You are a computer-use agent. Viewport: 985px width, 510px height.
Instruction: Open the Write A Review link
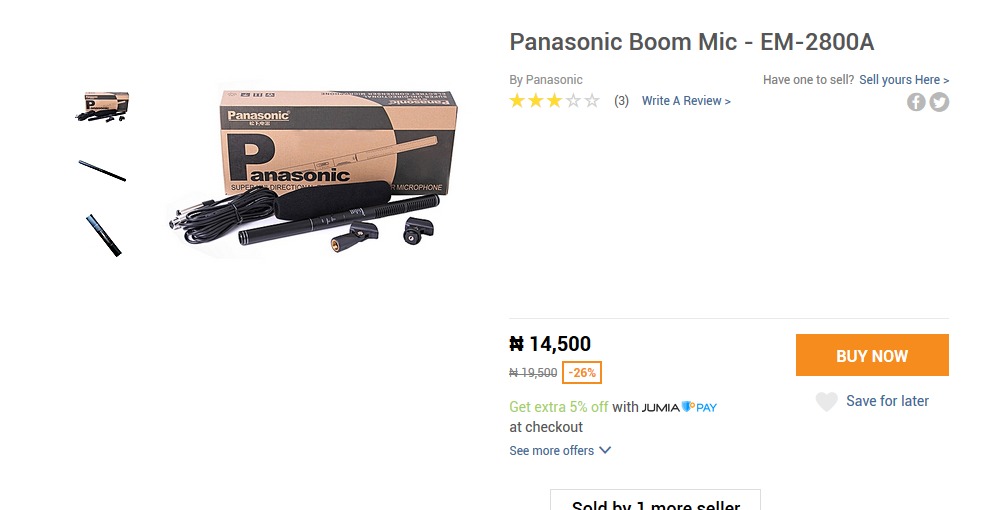point(686,101)
